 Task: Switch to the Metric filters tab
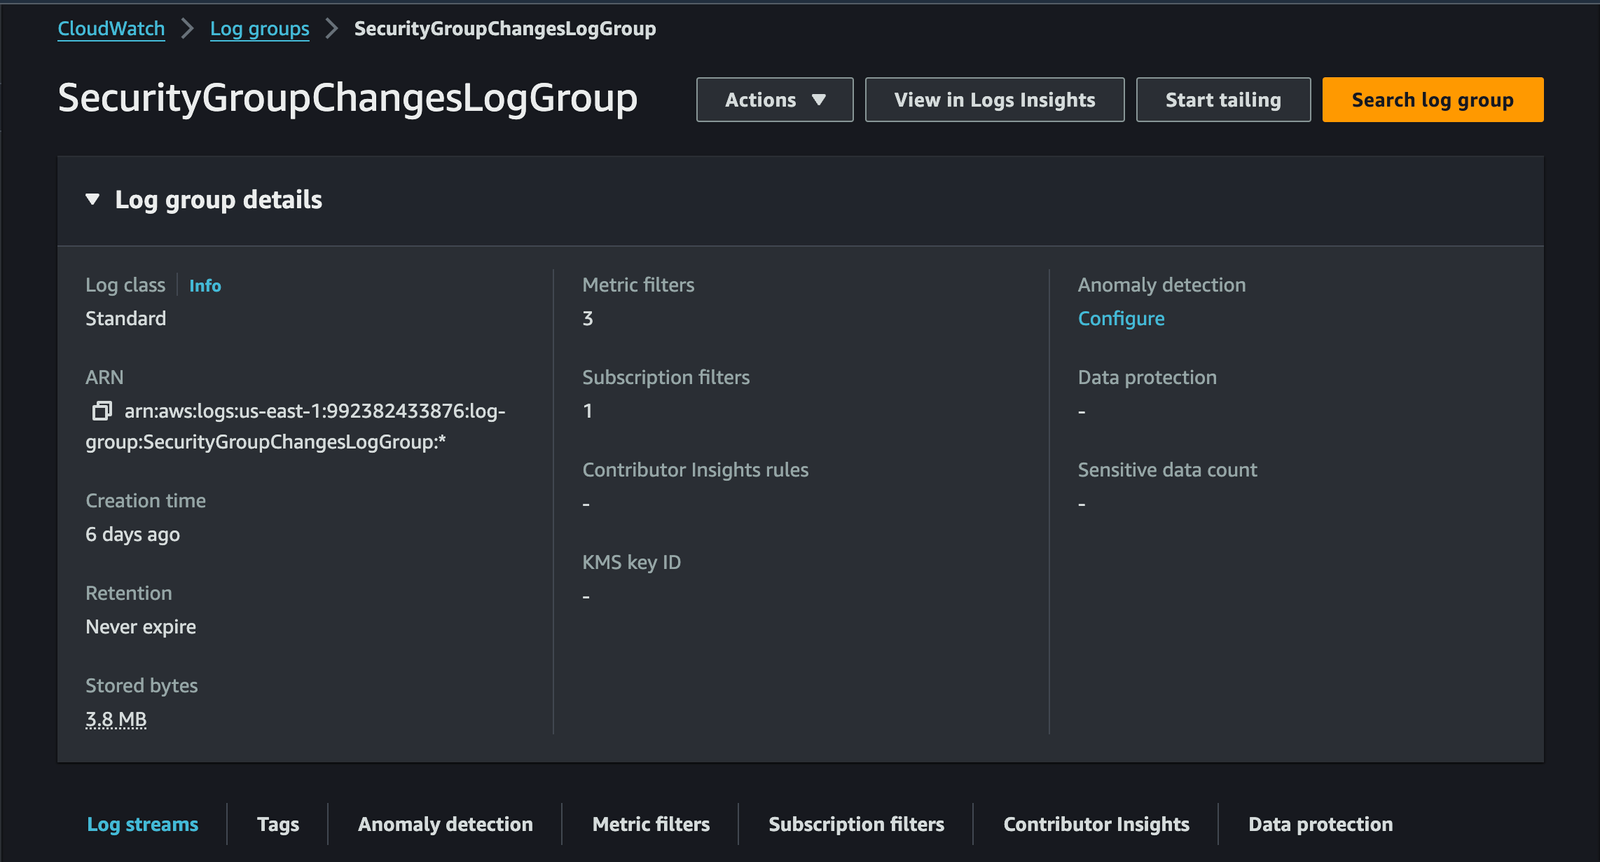[x=651, y=825]
